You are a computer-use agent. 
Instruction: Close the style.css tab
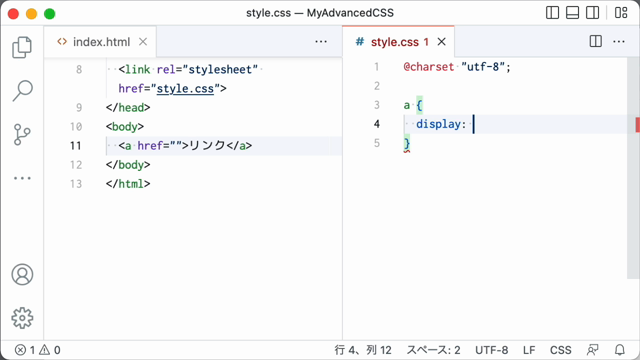point(442,42)
